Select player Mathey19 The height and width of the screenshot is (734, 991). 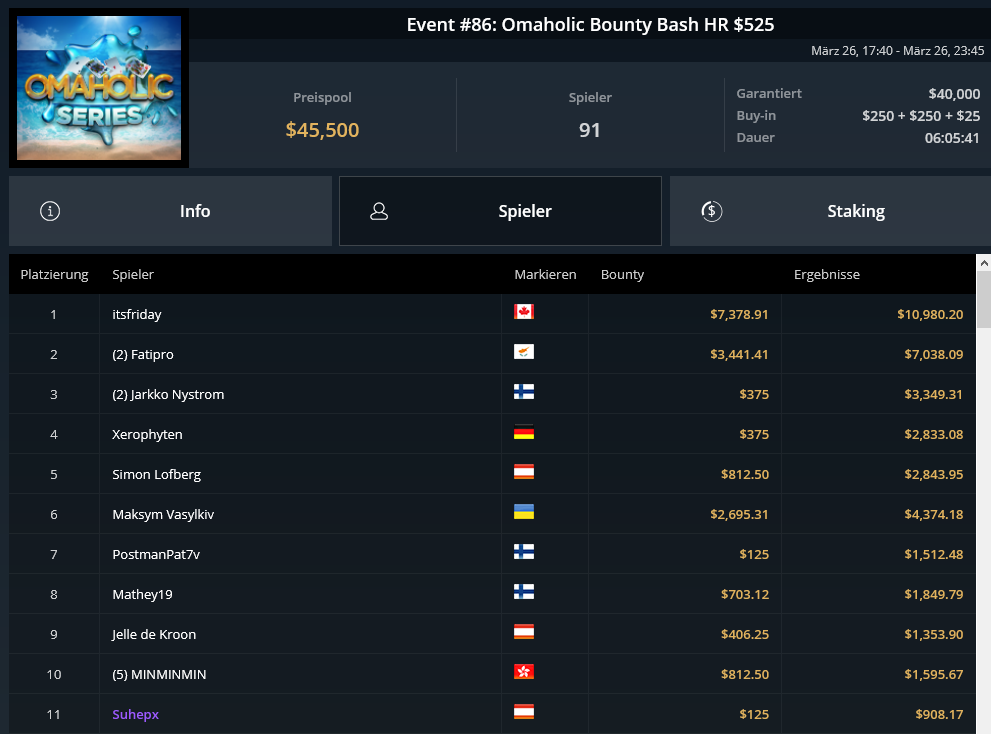(142, 594)
